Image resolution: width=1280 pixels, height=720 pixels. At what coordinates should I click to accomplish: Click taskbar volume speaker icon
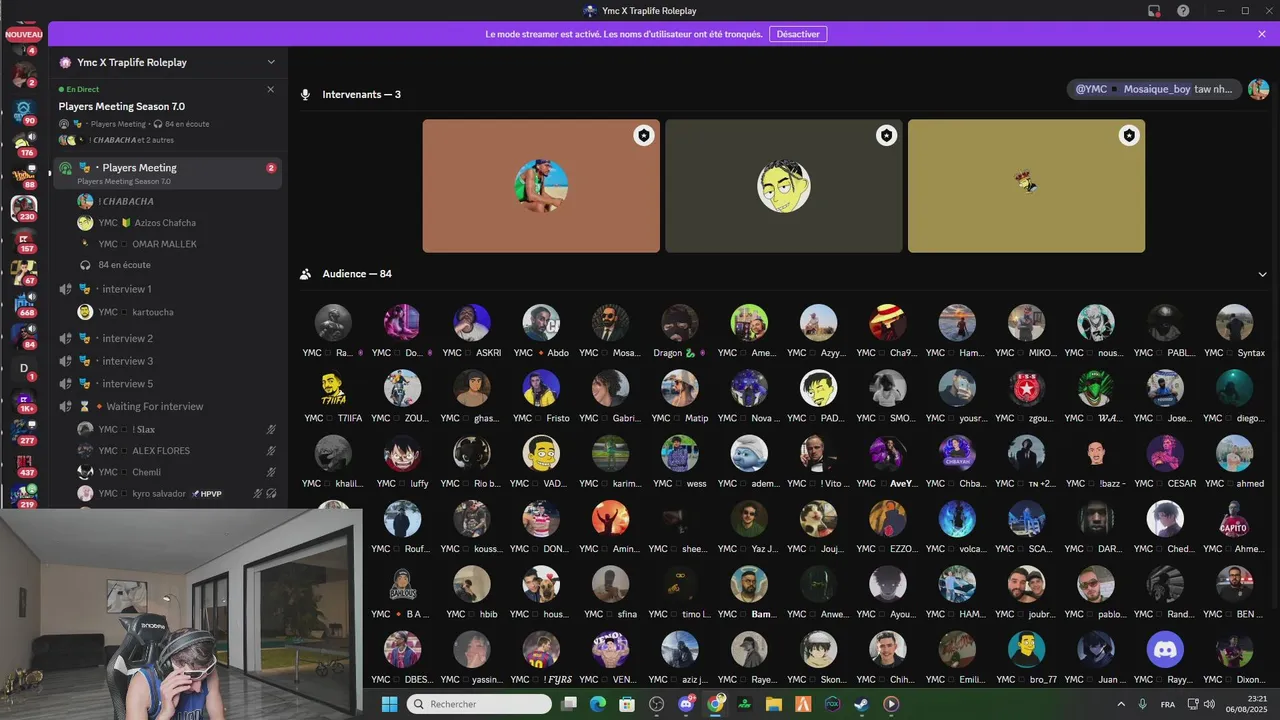tap(1209, 704)
